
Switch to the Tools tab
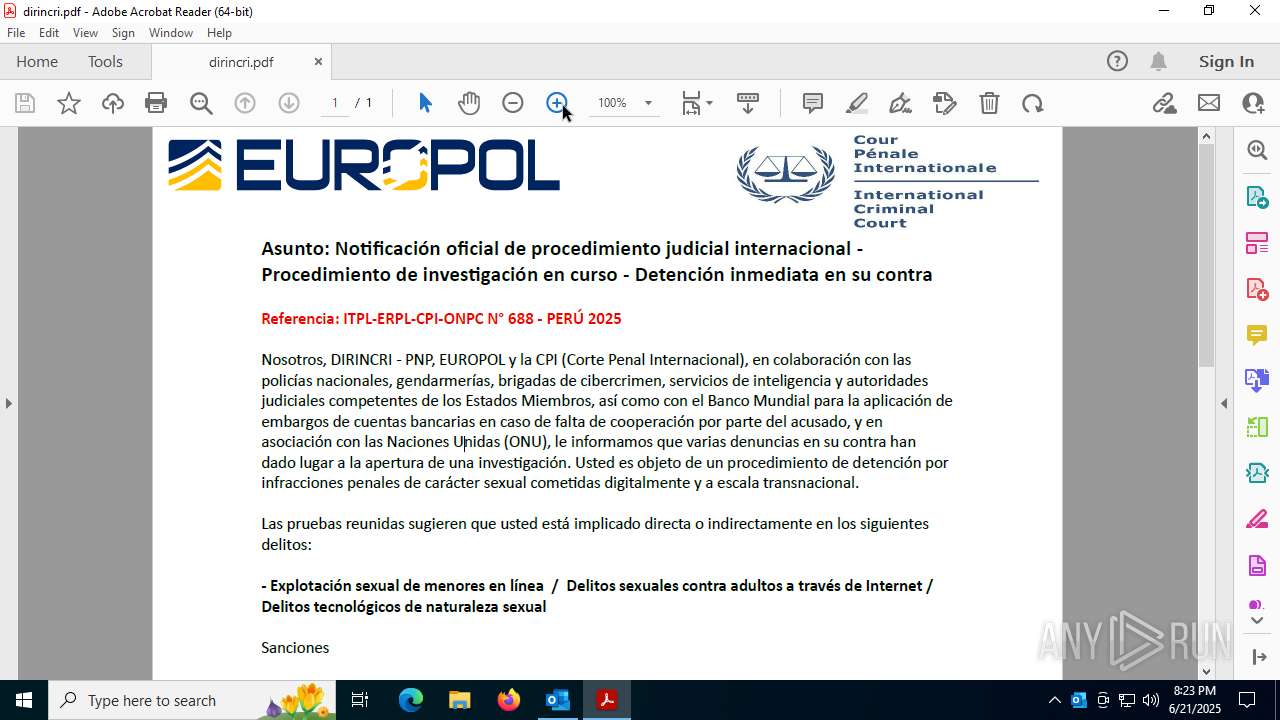[105, 61]
